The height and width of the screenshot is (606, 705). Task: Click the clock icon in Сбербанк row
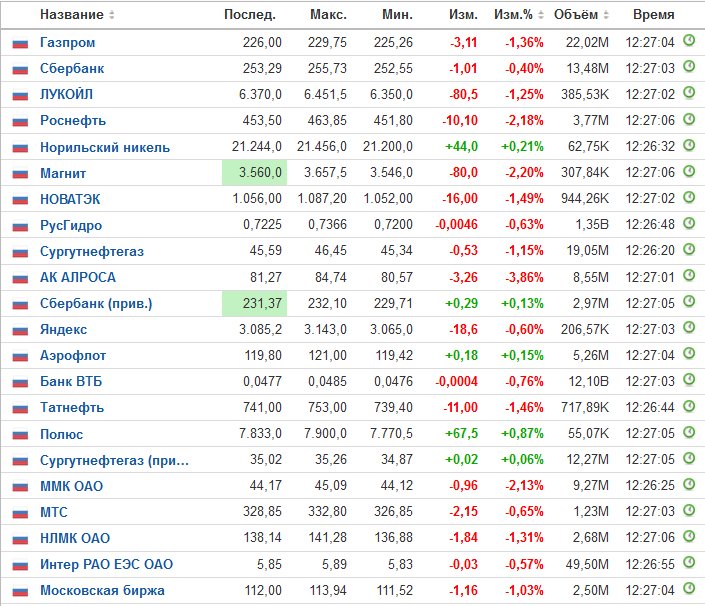click(x=689, y=67)
